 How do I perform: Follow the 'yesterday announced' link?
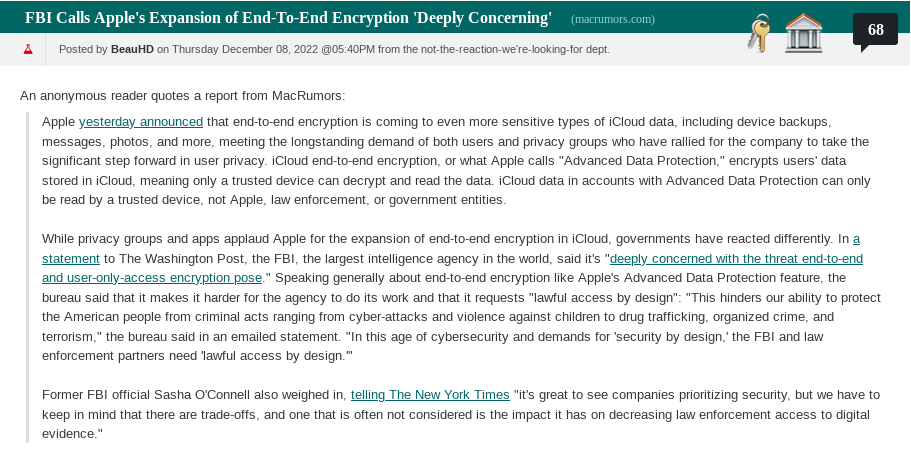141,121
